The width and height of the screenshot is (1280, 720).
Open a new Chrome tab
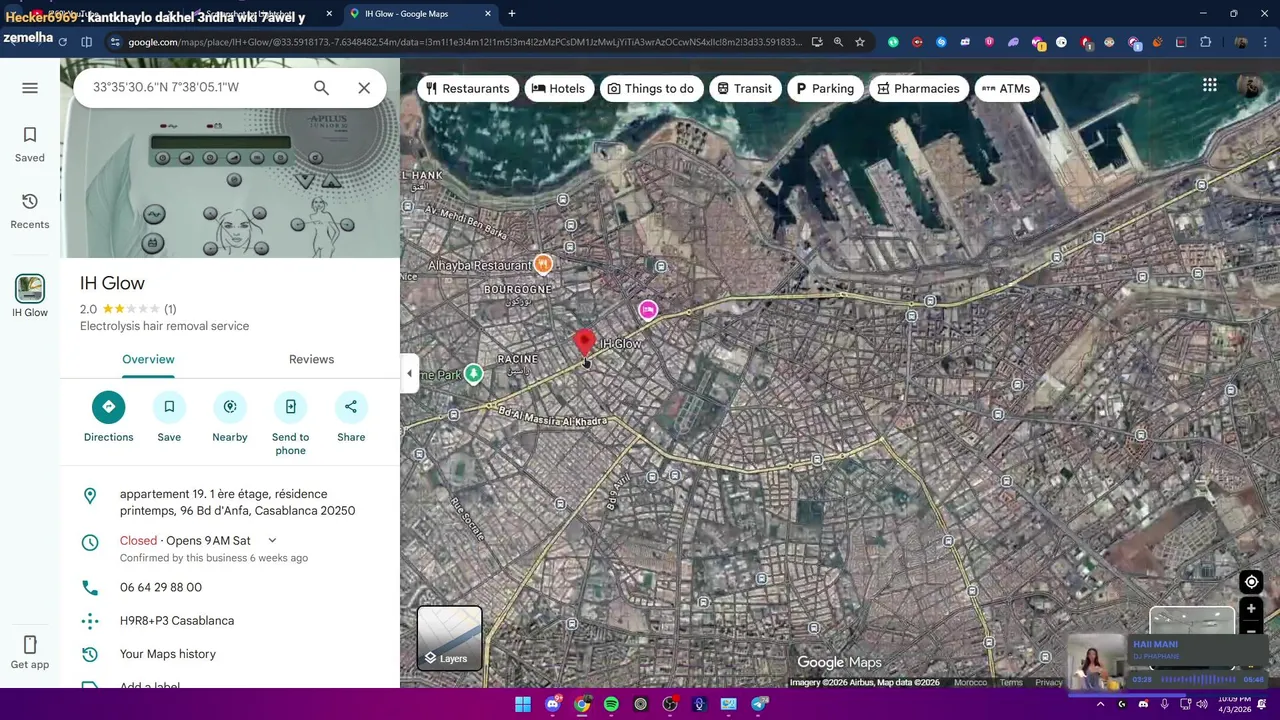click(512, 14)
